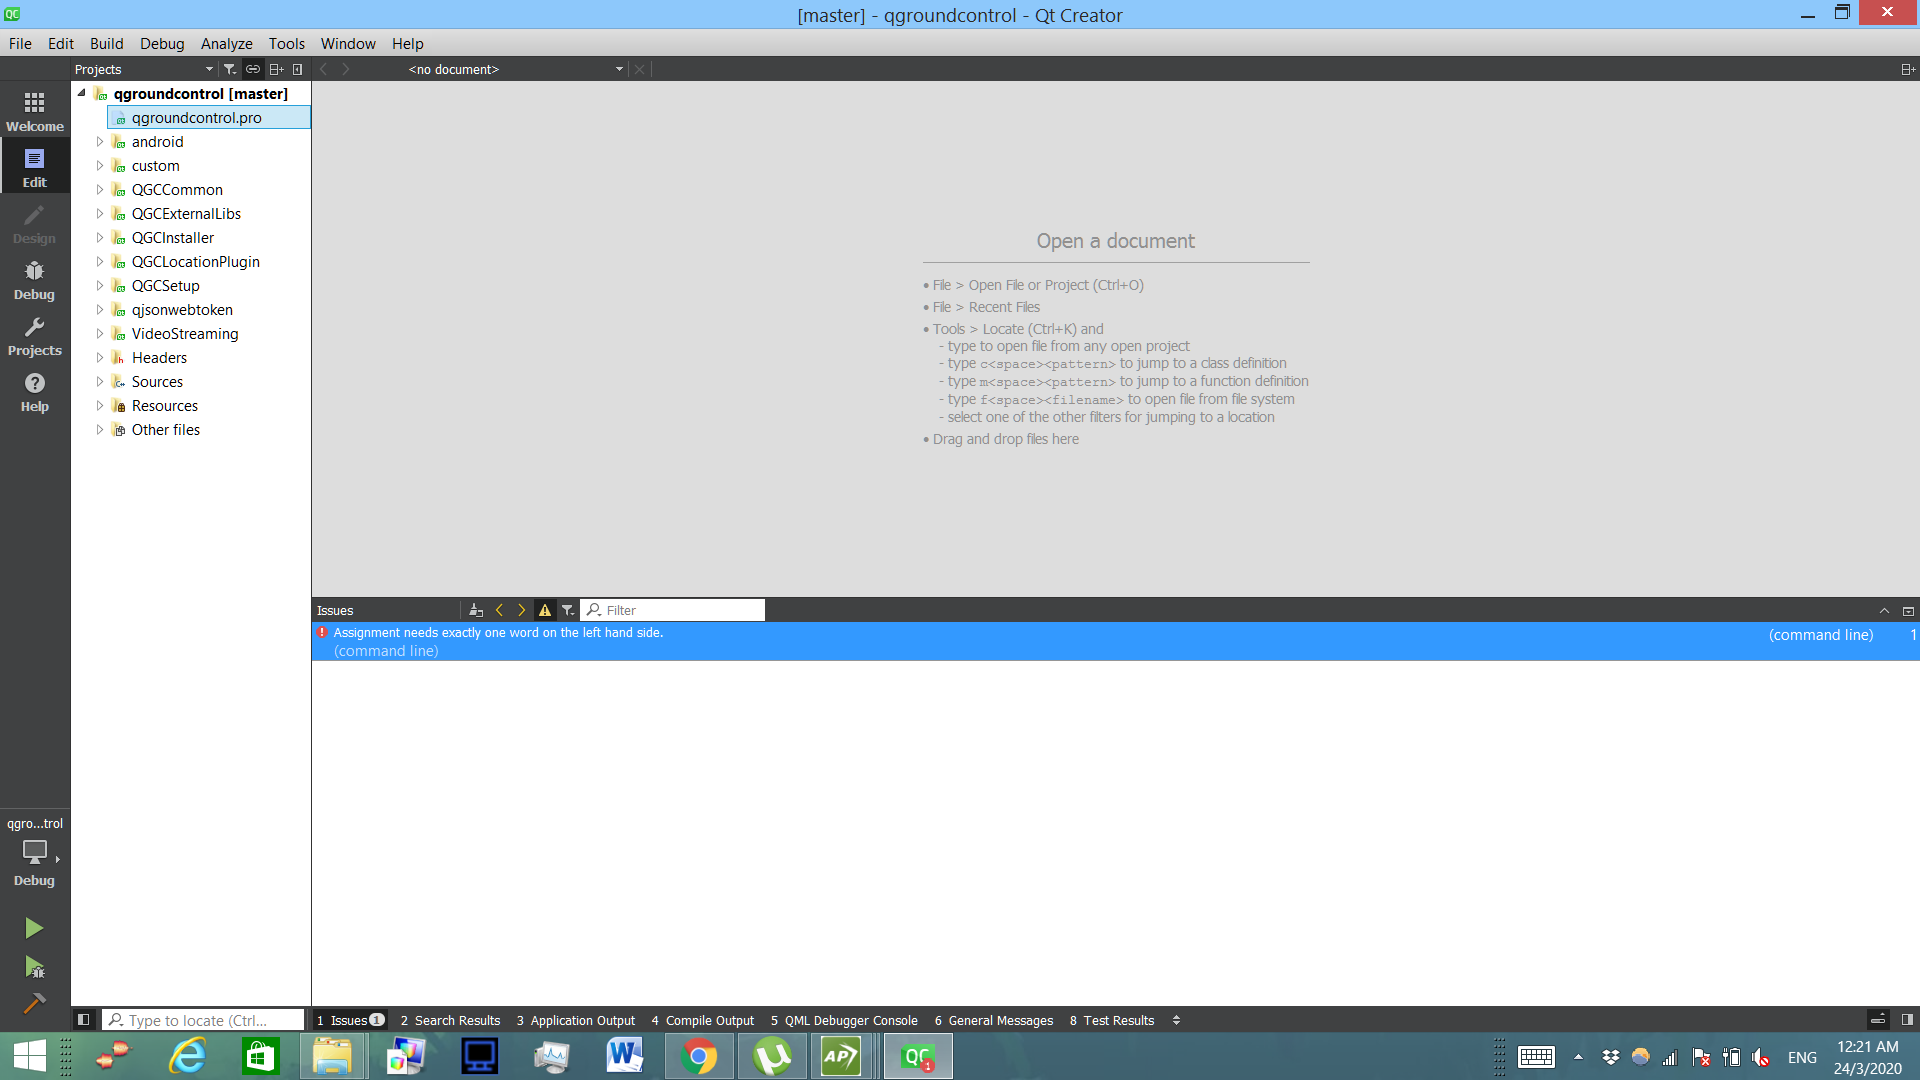Close the Projects side panel
Viewport: 1920px width, 1080px height.
[297, 69]
